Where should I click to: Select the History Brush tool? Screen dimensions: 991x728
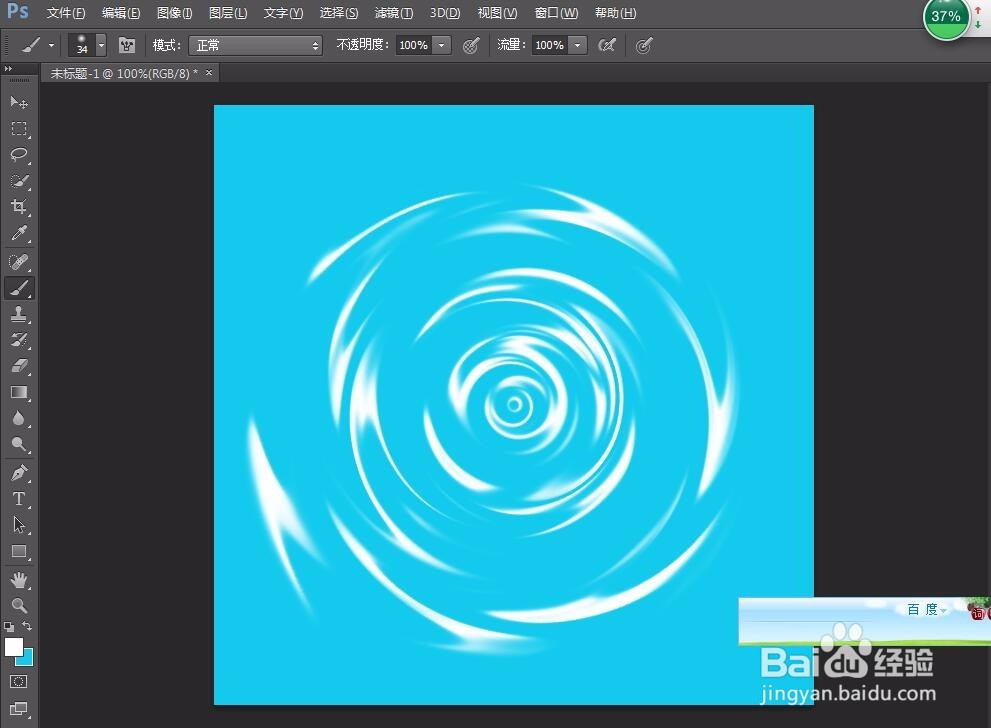pos(19,340)
